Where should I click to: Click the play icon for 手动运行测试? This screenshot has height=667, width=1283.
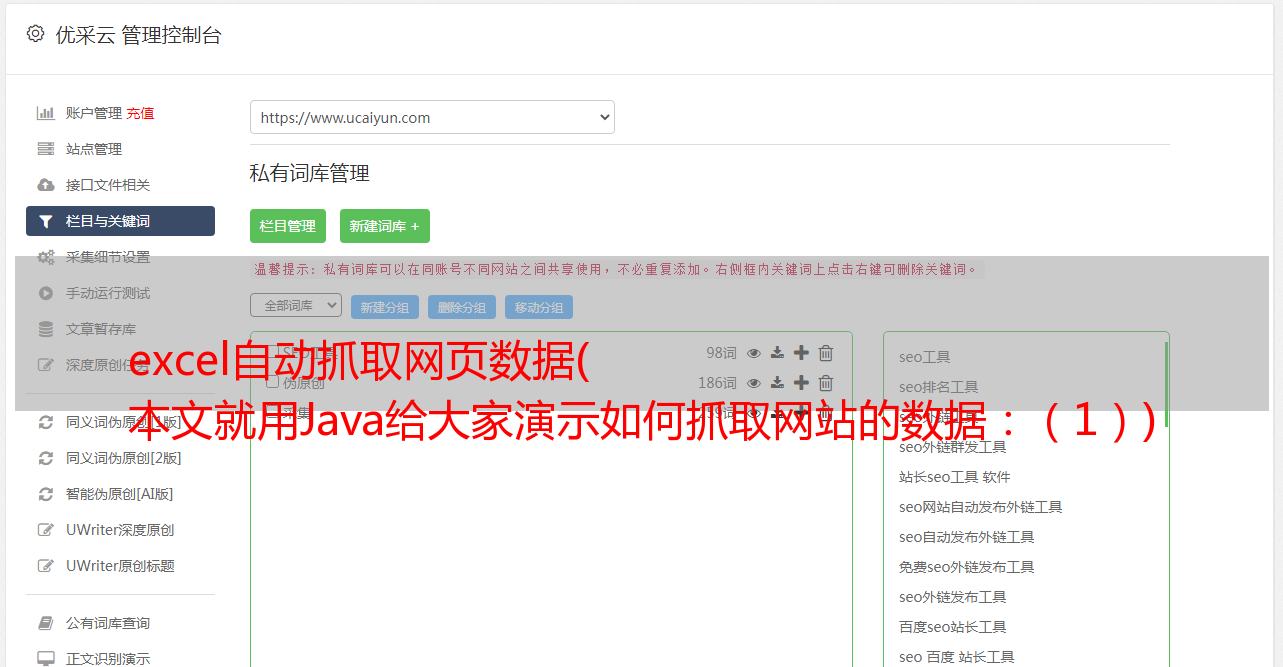[45, 293]
